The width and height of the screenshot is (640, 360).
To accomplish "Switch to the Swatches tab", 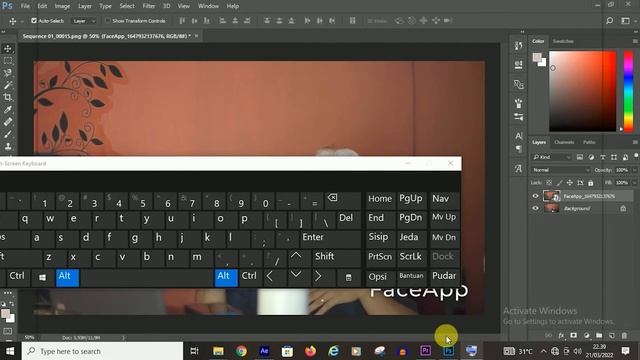I will coord(563,41).
